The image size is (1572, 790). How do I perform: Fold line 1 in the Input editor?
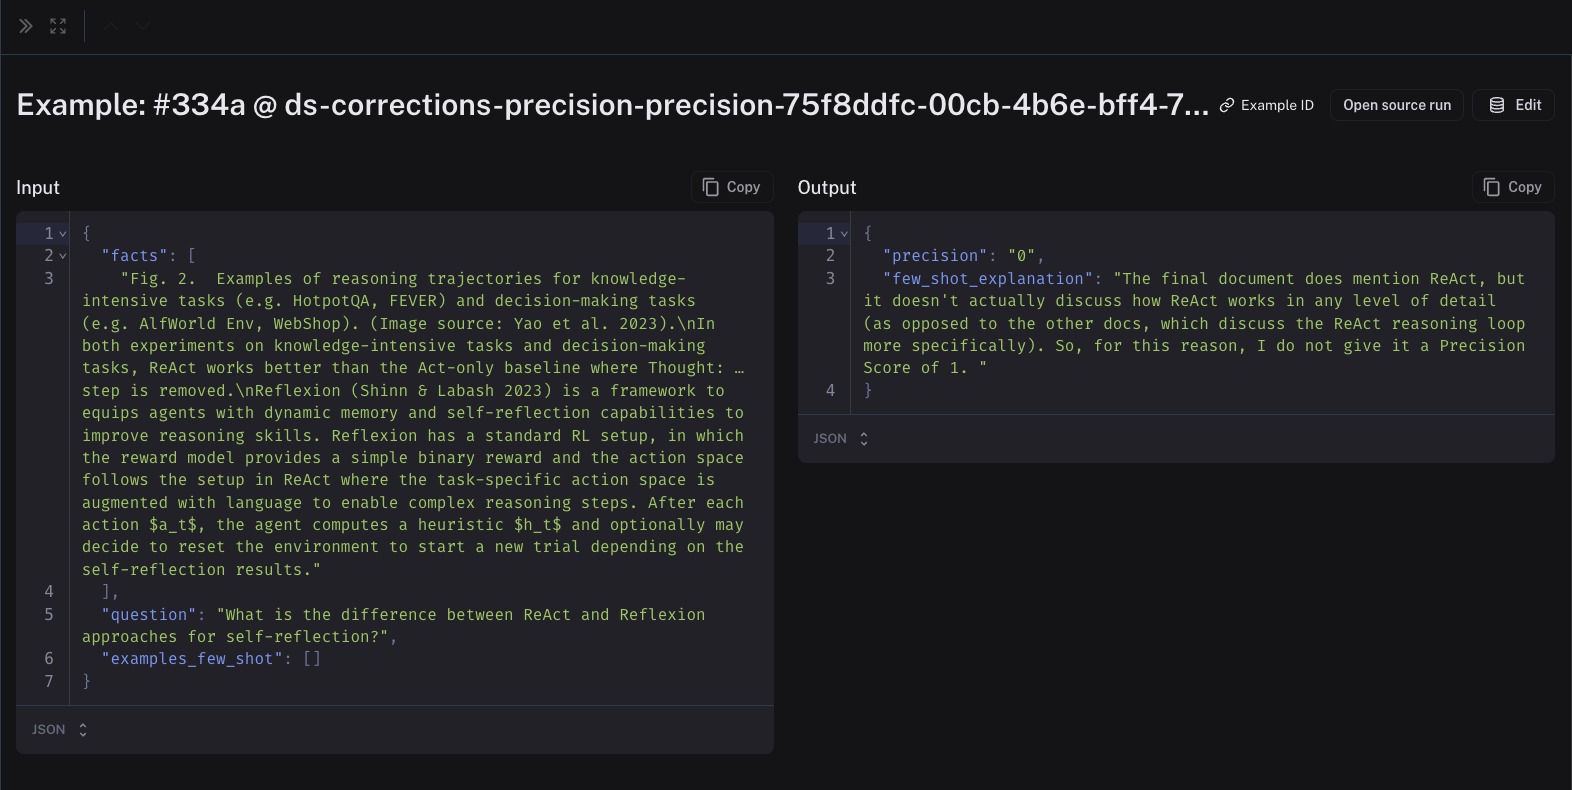click(63, 234)
